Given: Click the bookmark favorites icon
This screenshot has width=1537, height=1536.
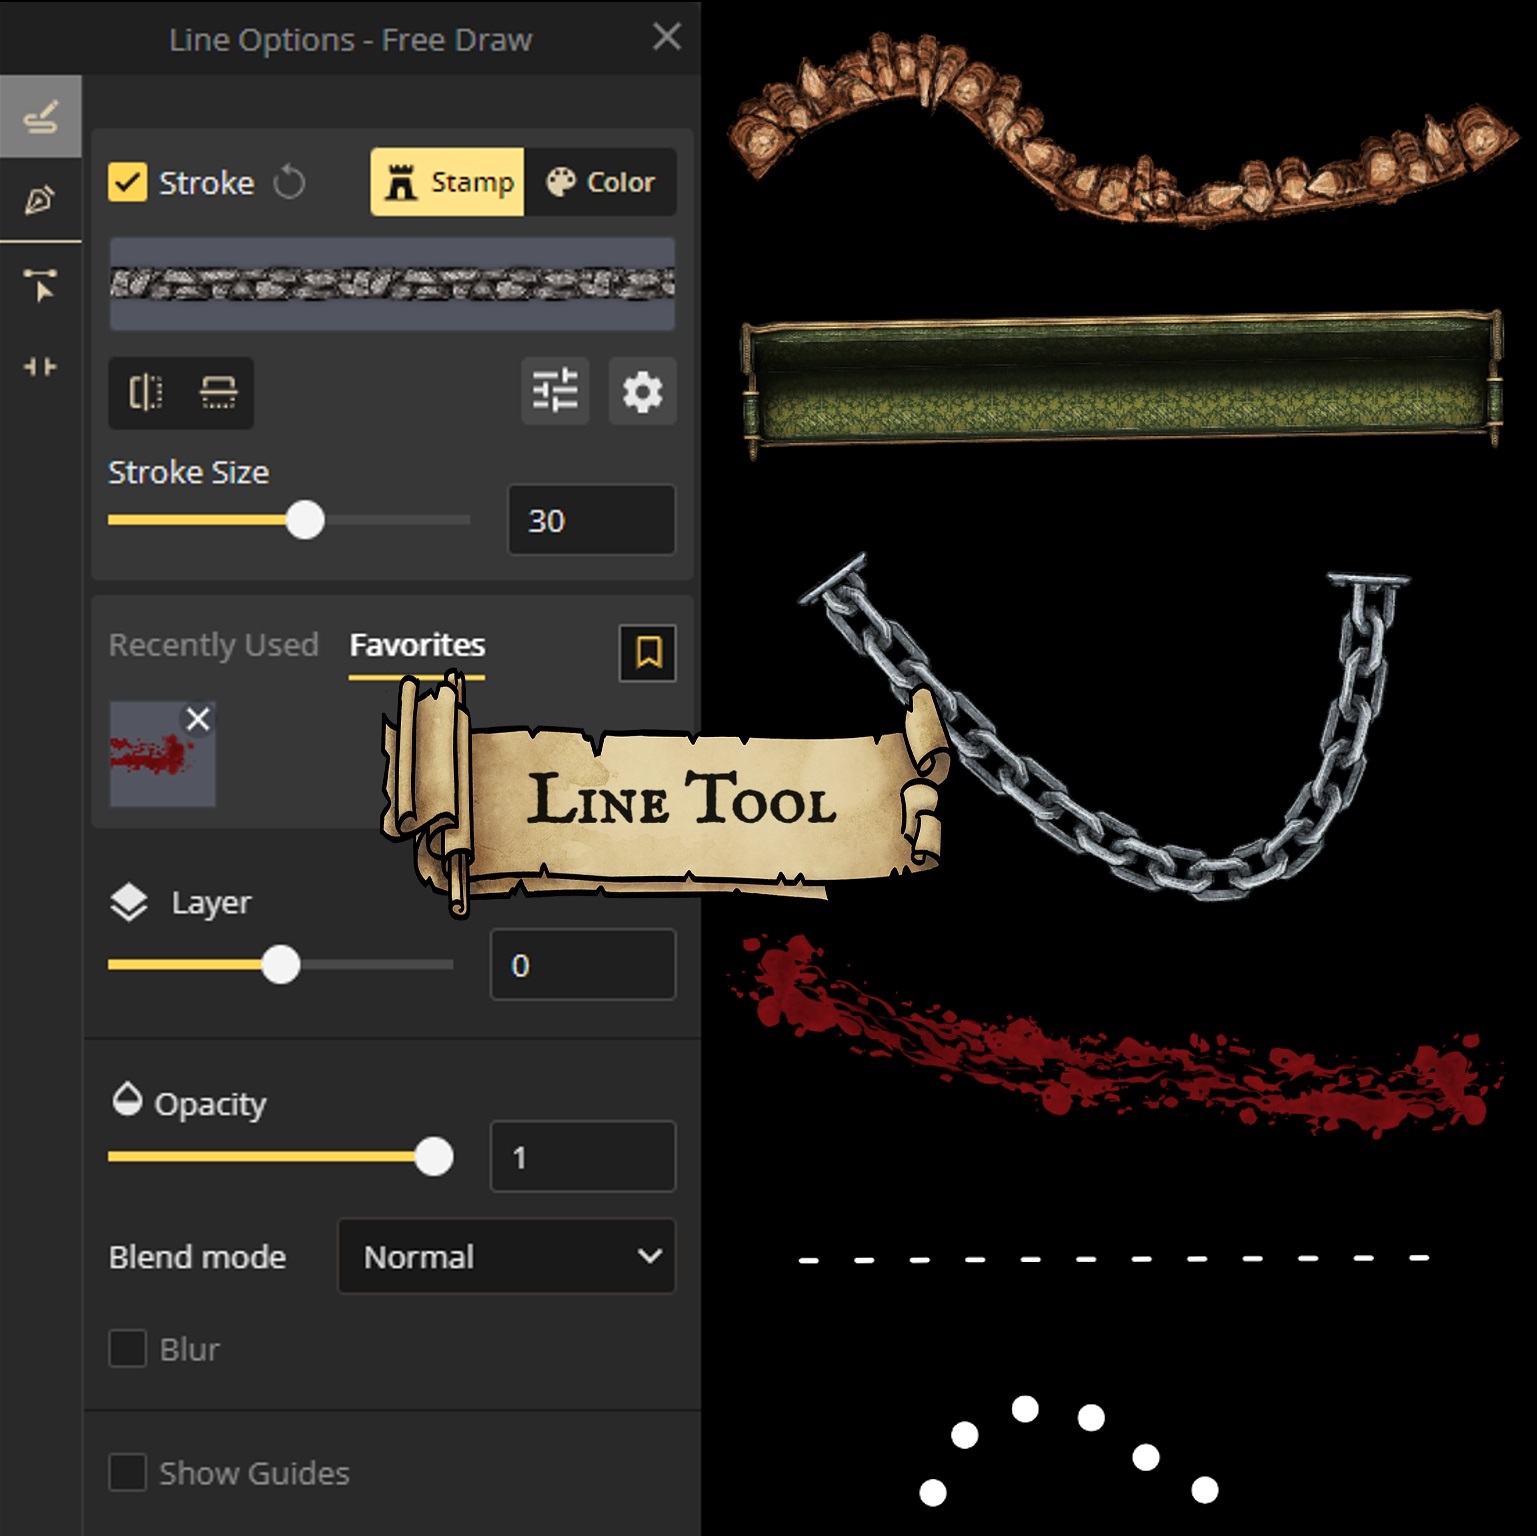Looking at the screenshot, I should click(648, 653).
